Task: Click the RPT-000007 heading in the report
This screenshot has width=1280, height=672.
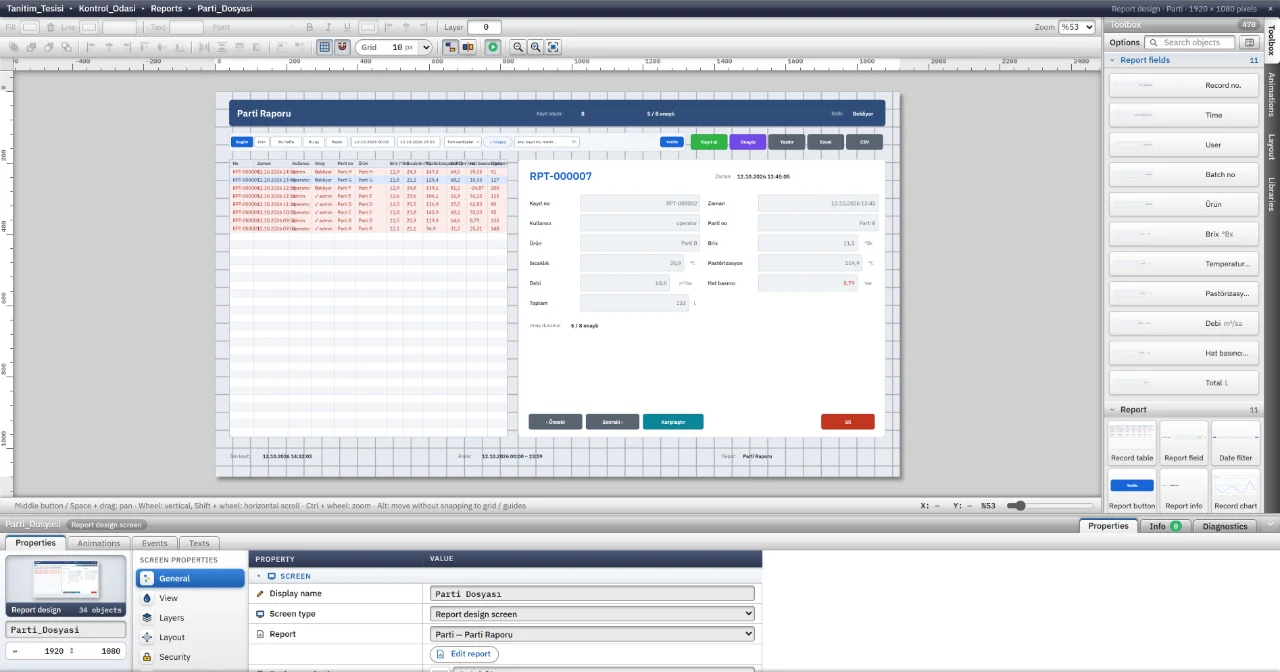Action: pyautogui.click(x=560, y=177)
